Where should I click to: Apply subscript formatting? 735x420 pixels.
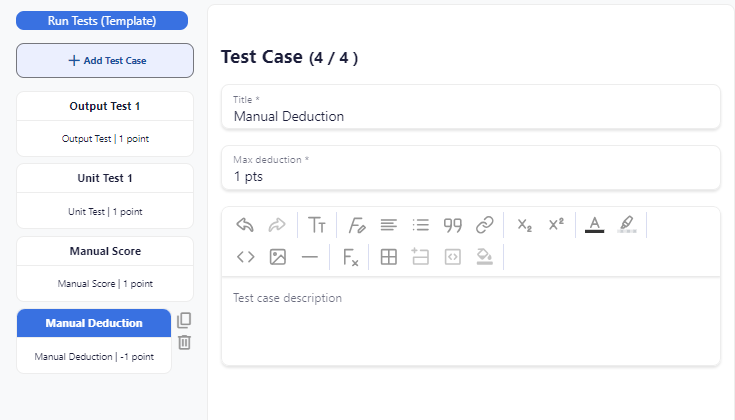click(525, 225)
